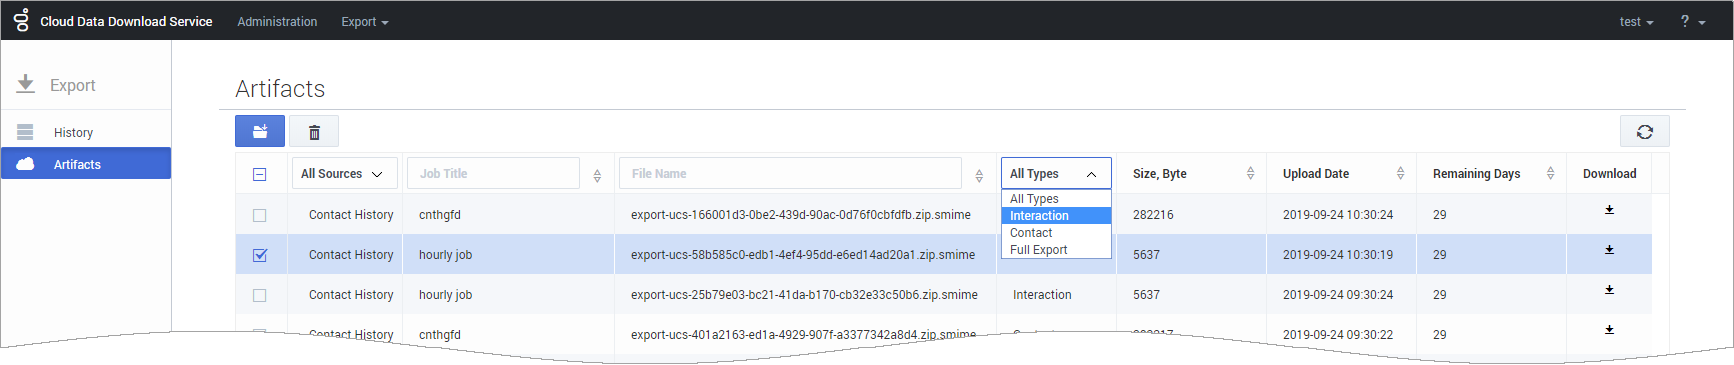The width and height of the screenshot is (1734, 365).
Task: Check the box for hourly job 09:30:24 row
Action: click(260, 295)
